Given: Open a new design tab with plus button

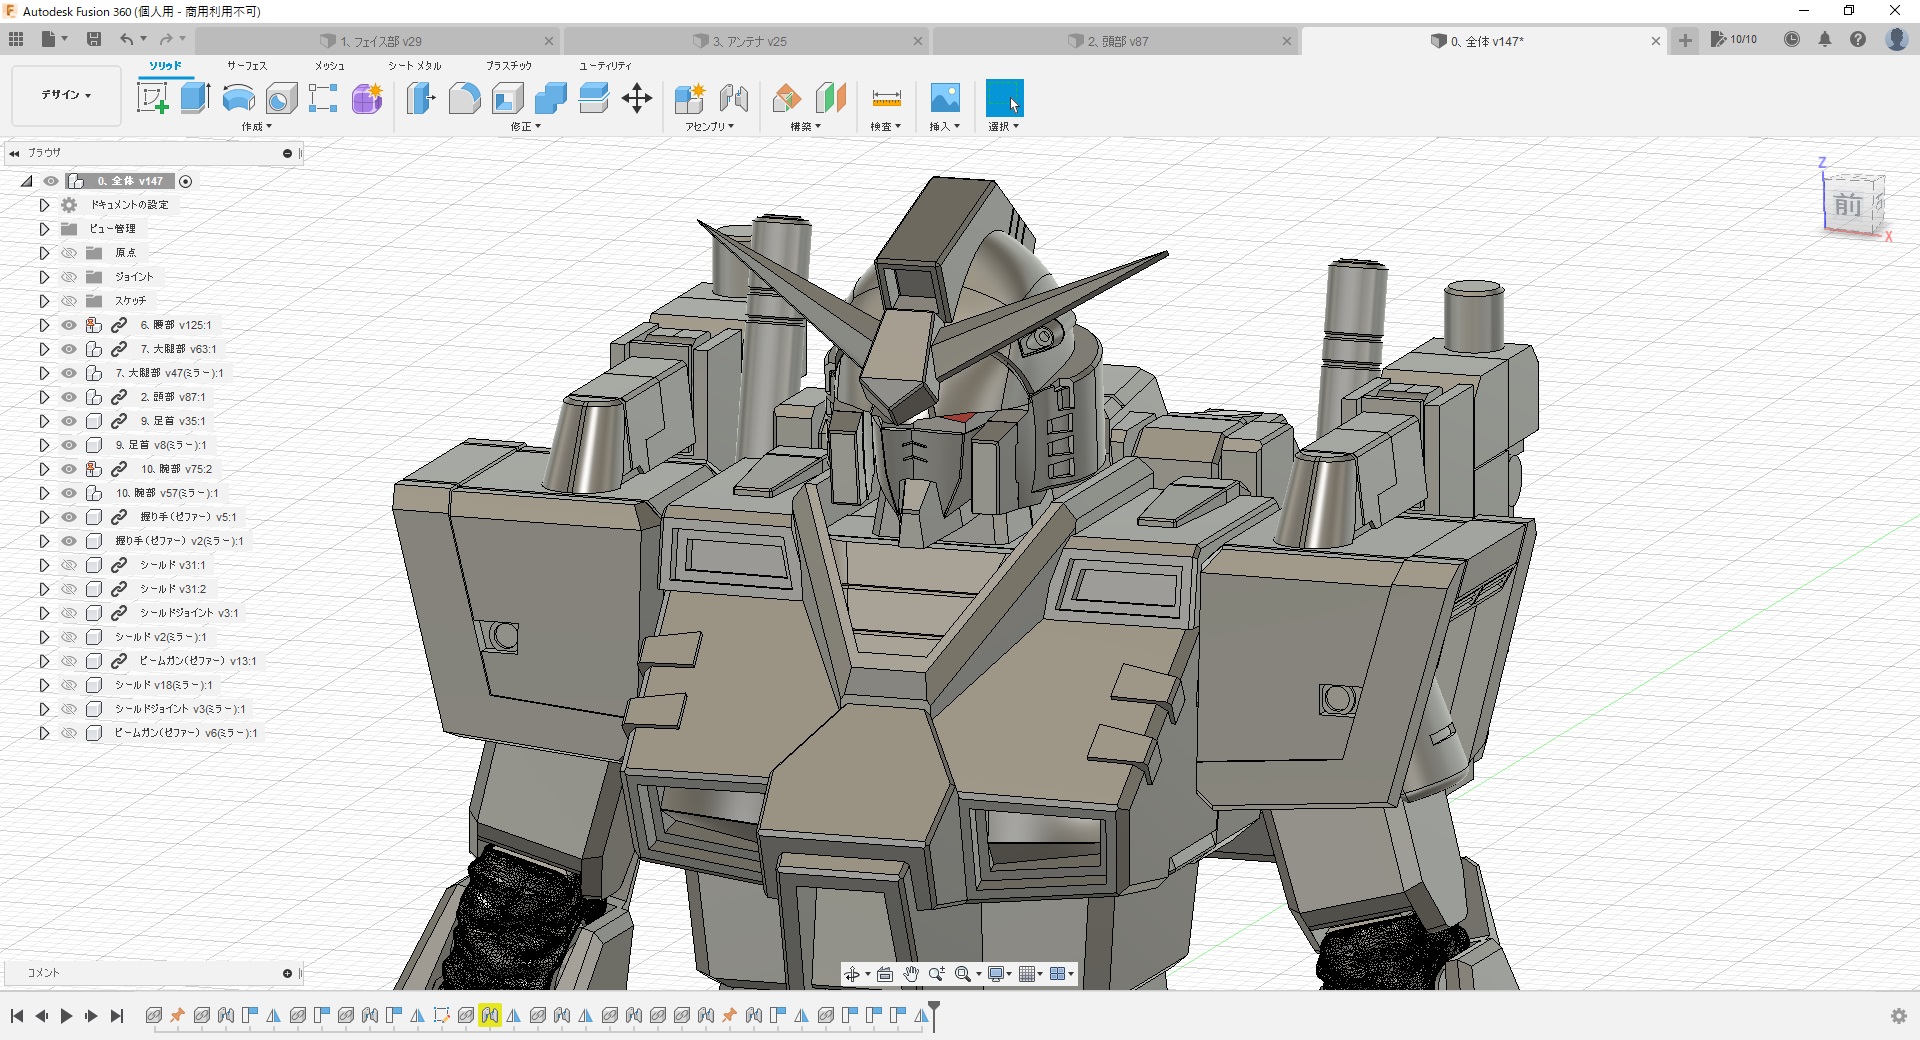Looking at the screenshot, I should 1685,40.
